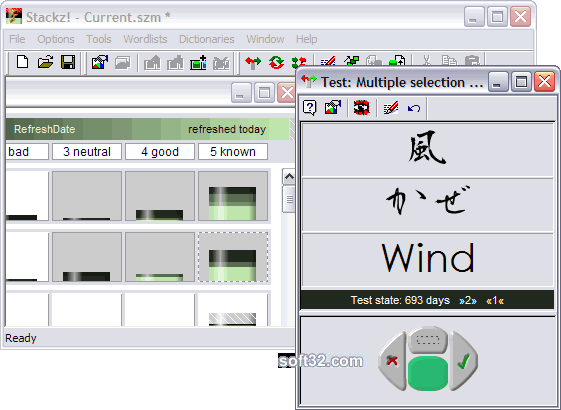561x410 pixels.
Task: Click the partly hidden red-green swap arrows icon
Action: 299,61
